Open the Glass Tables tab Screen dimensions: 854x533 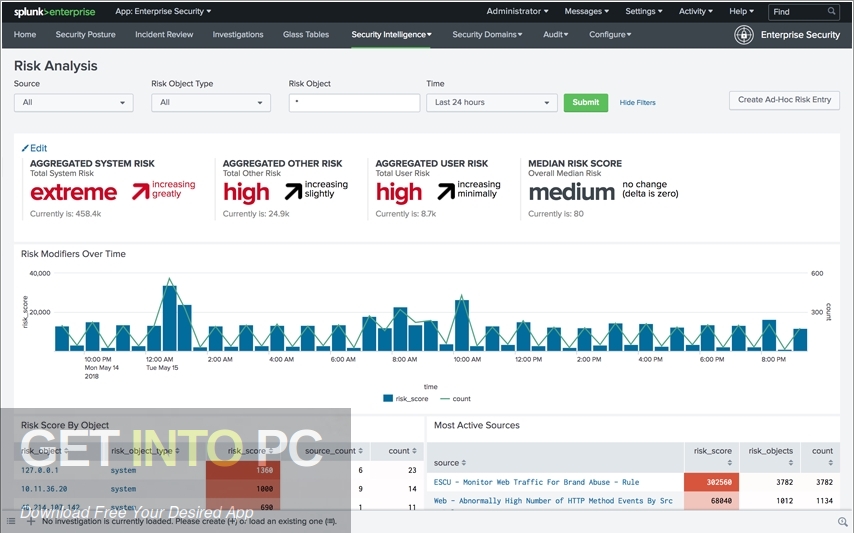click(306, 34)
